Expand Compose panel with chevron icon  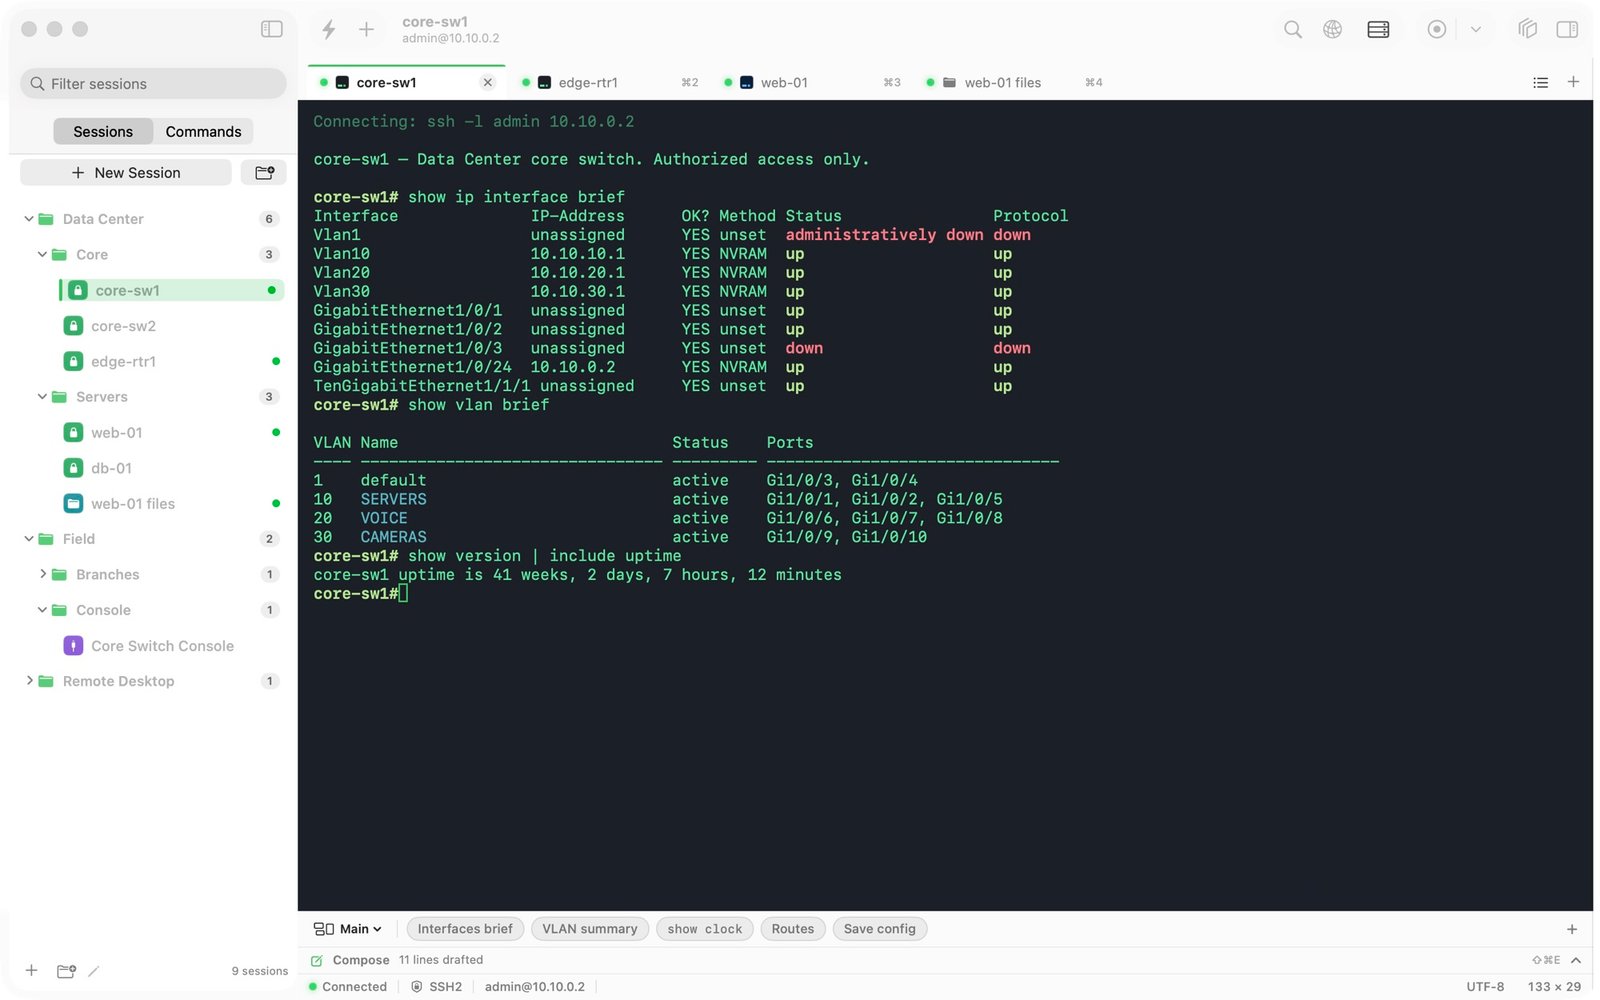[1575, 960]
